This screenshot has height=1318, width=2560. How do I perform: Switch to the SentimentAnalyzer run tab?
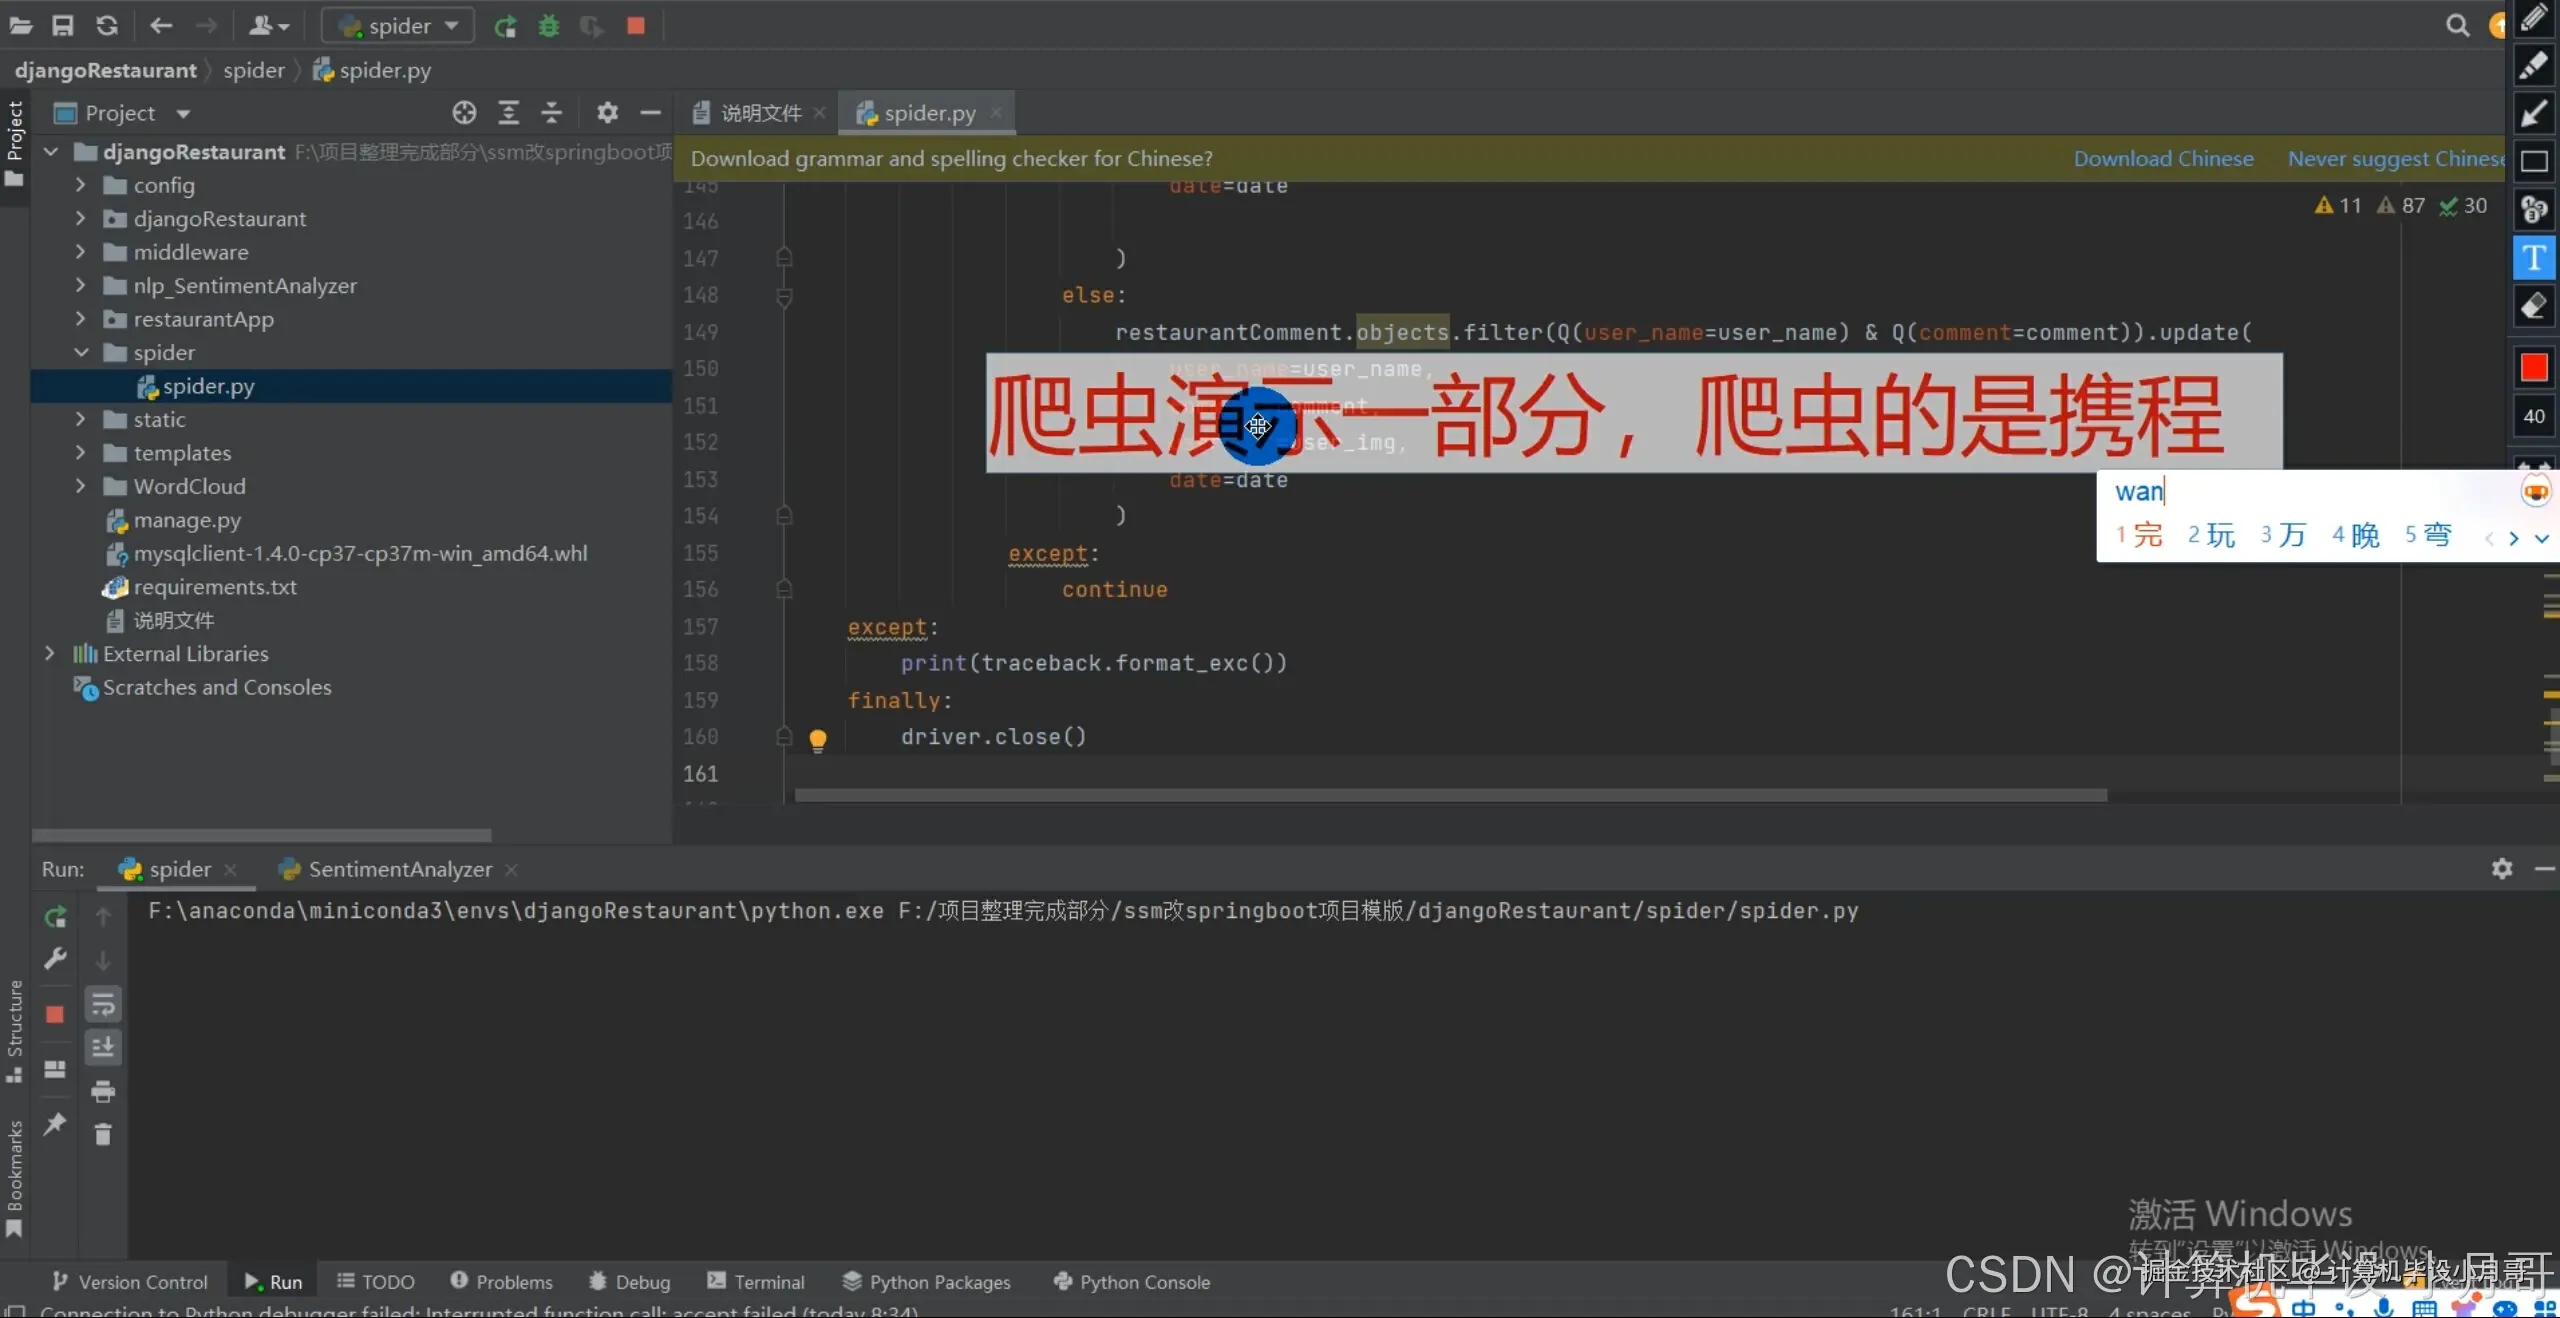[x=399, y=869]
